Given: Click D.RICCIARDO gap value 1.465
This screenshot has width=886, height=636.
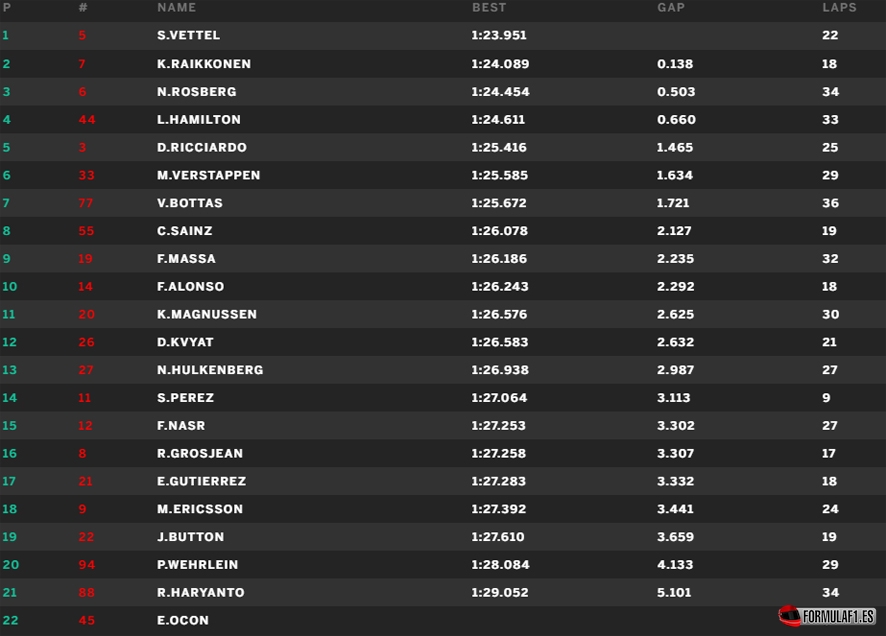Looking at the screenshot, I should tap(675, 147).
